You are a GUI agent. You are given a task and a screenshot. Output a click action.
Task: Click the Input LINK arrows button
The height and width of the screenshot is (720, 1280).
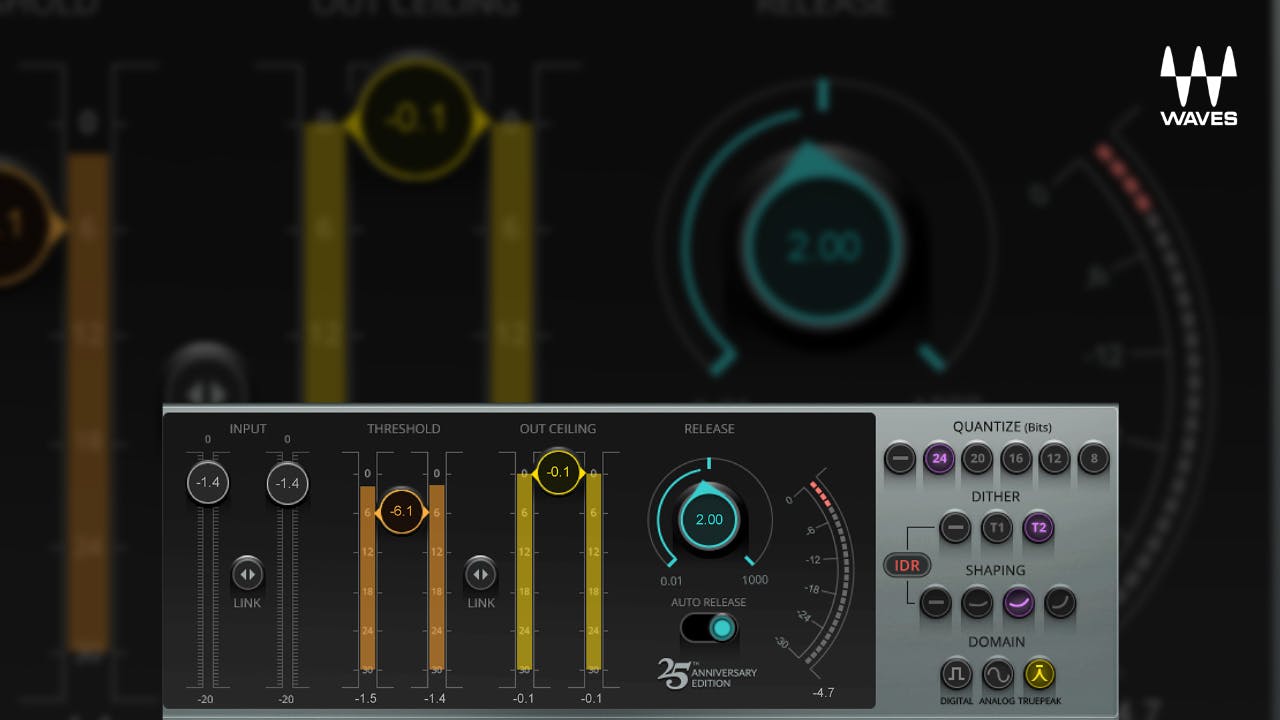247,574
